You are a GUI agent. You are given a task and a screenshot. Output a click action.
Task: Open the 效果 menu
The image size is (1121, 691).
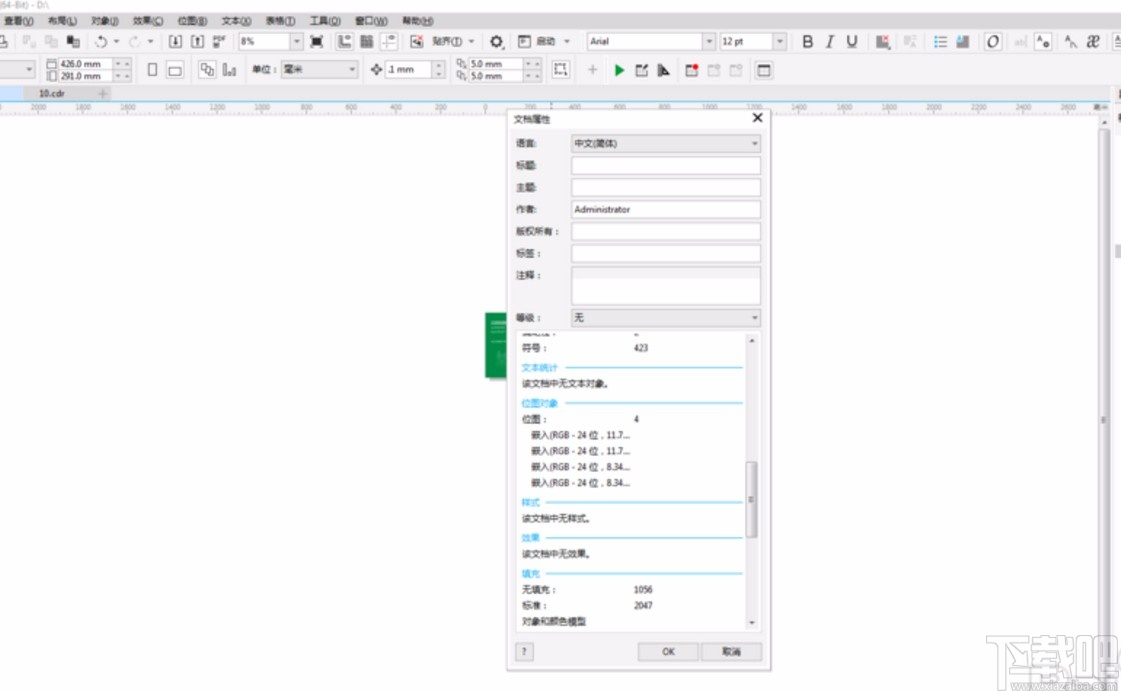(148, 20)
